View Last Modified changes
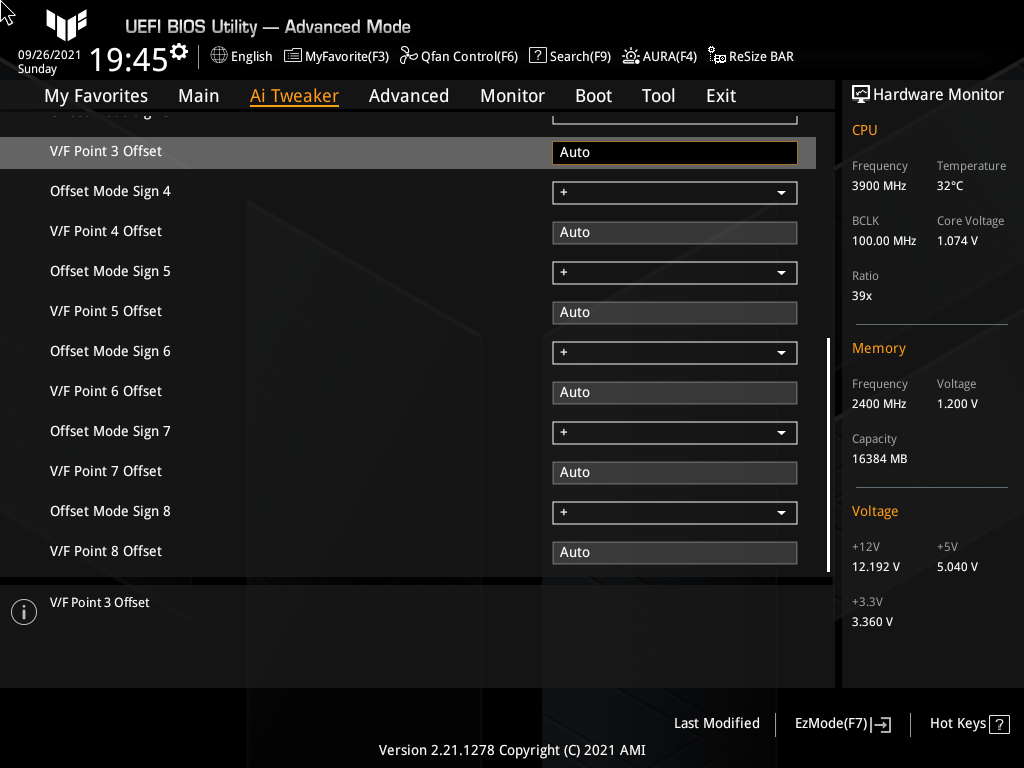The height and width of the screenshot is (768, 1024). (x=716, y=723)
